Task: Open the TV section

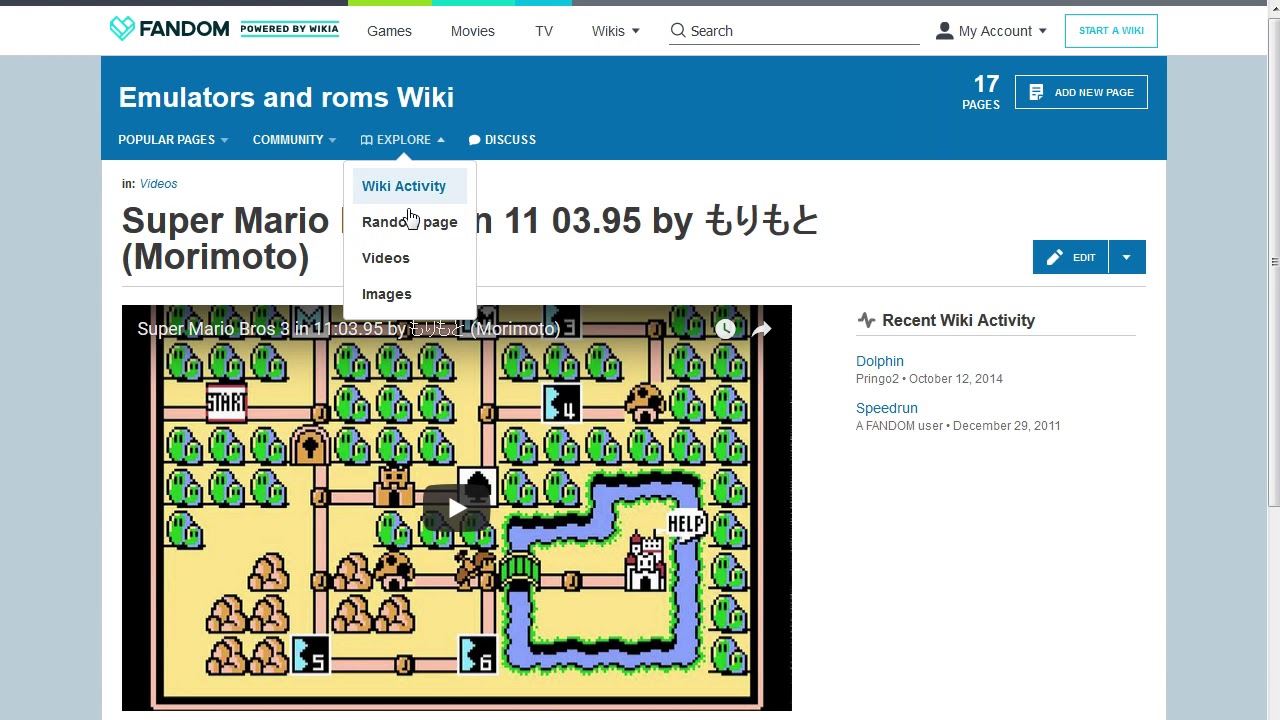Action: tap(544, 31)
